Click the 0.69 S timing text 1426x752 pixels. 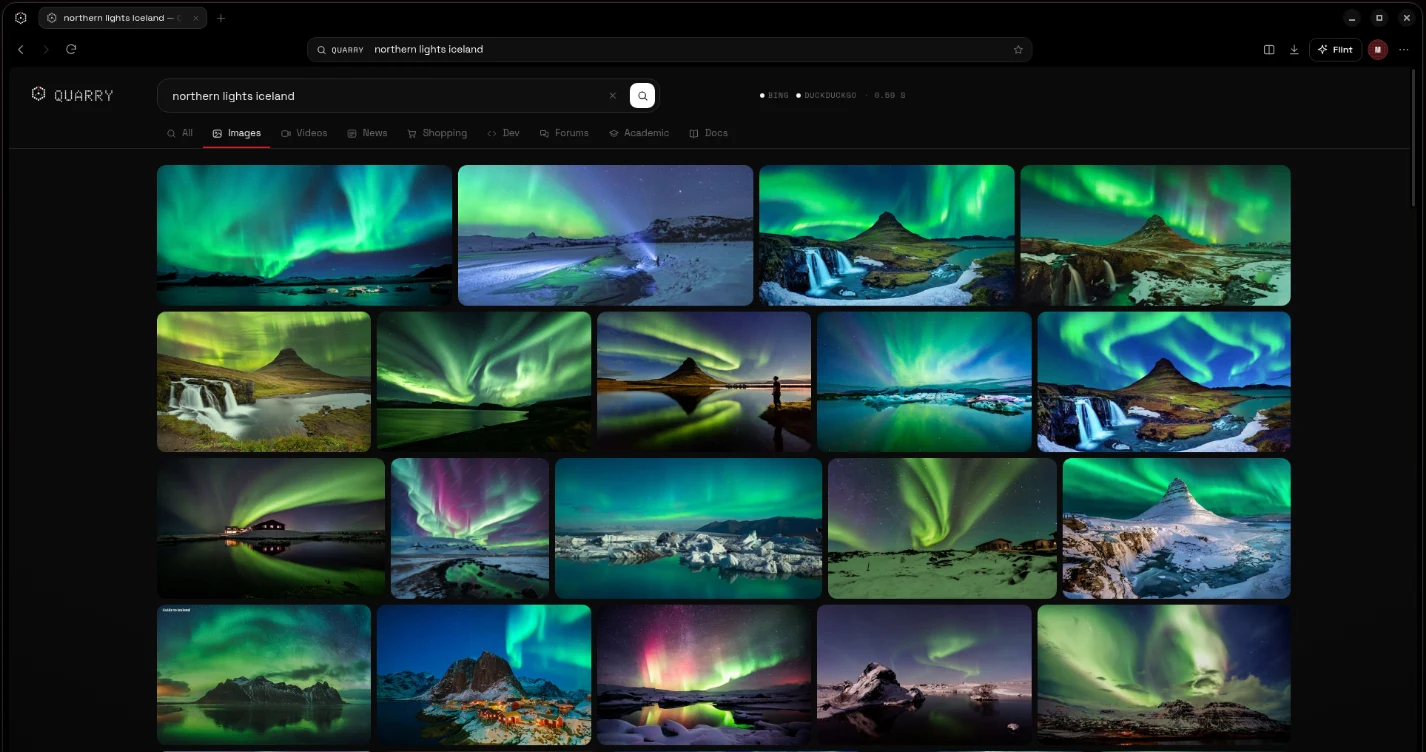pos(889,96)
